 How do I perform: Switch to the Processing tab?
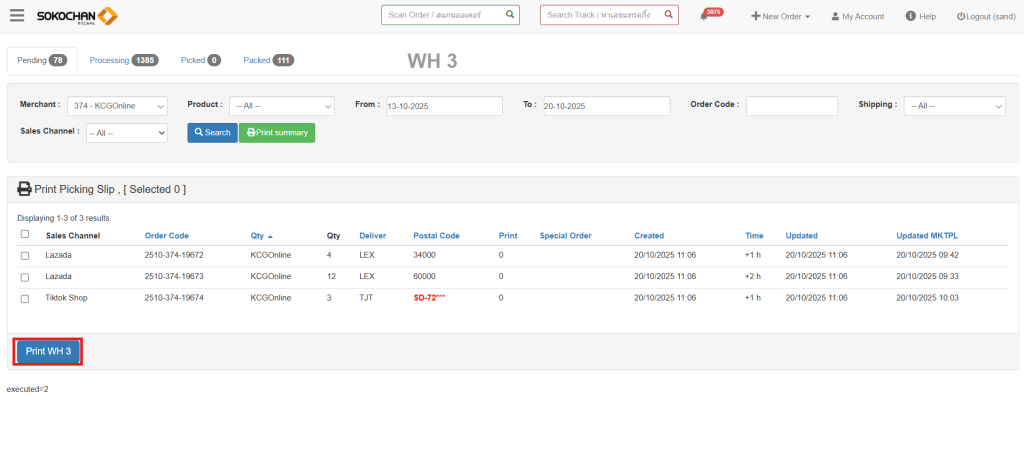tap(123, 61)
